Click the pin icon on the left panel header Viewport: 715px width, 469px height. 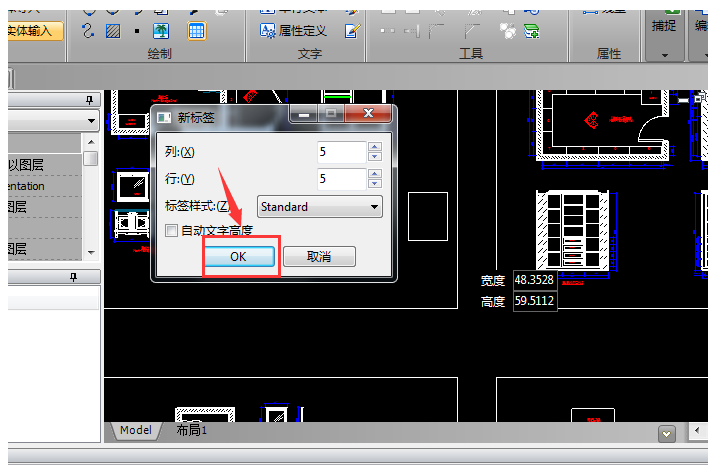pyautogui.click(x=89, y=100)
